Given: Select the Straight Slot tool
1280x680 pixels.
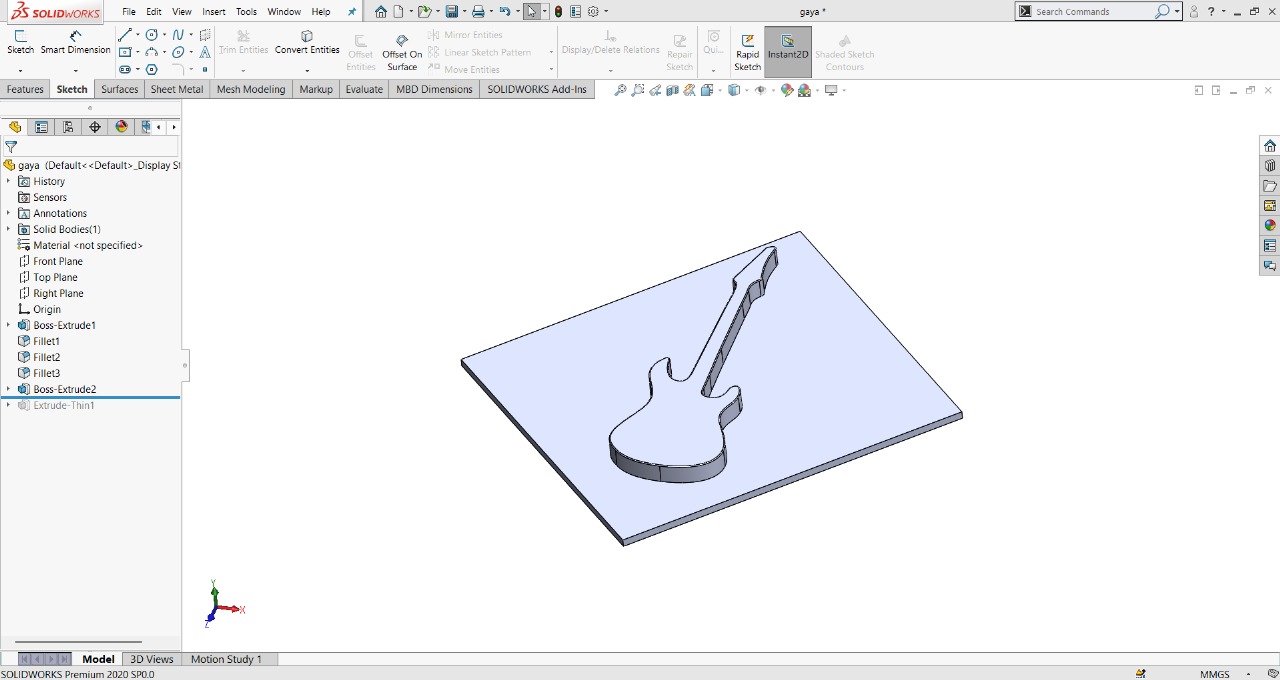Looking at the screenshot, I should [x=125, y=70].
